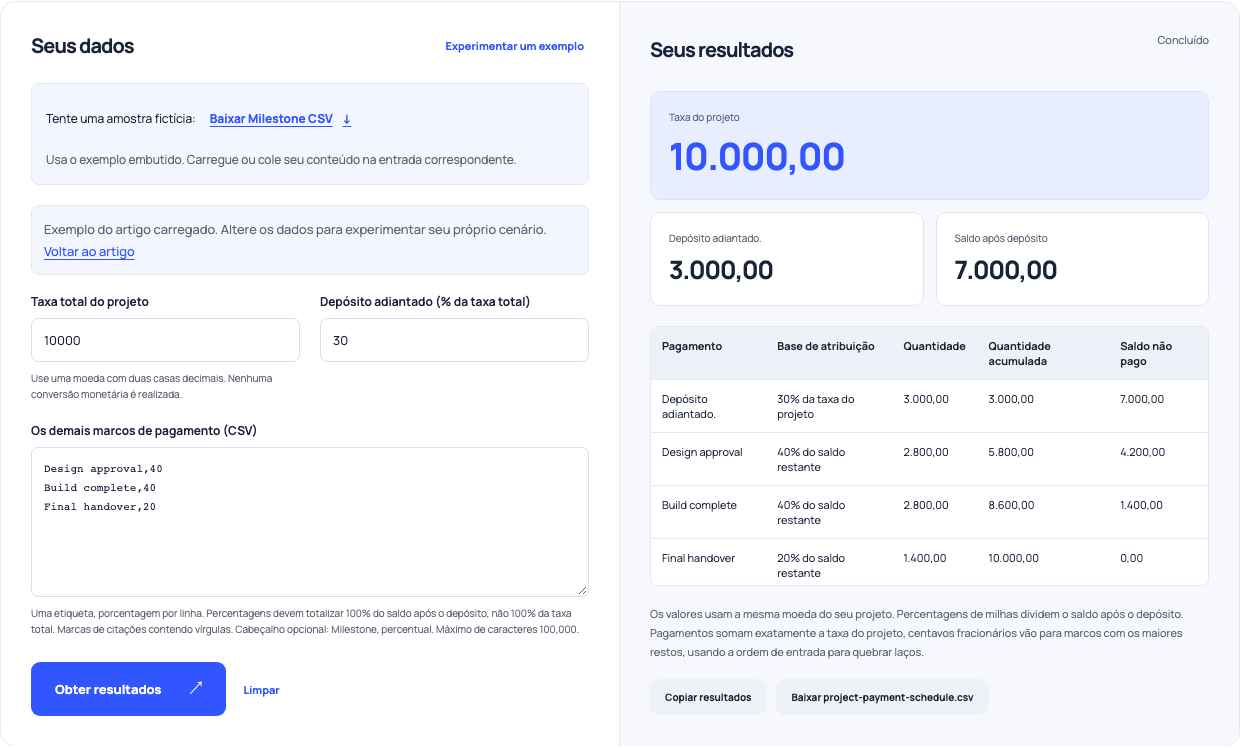Open the Experimentar um exemplo link
Image resolution: width=1240 pixels, height=748 pixels.
[x=514, y=46]
